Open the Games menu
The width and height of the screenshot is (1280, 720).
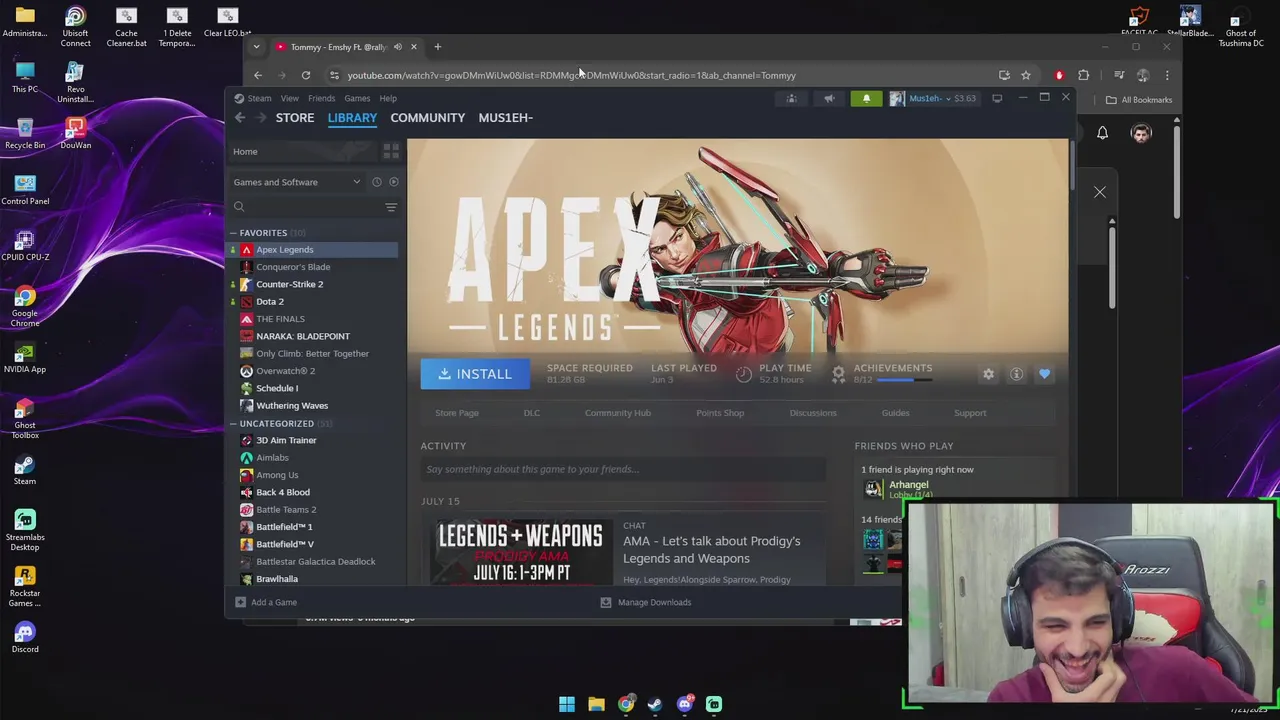[357, 98]
